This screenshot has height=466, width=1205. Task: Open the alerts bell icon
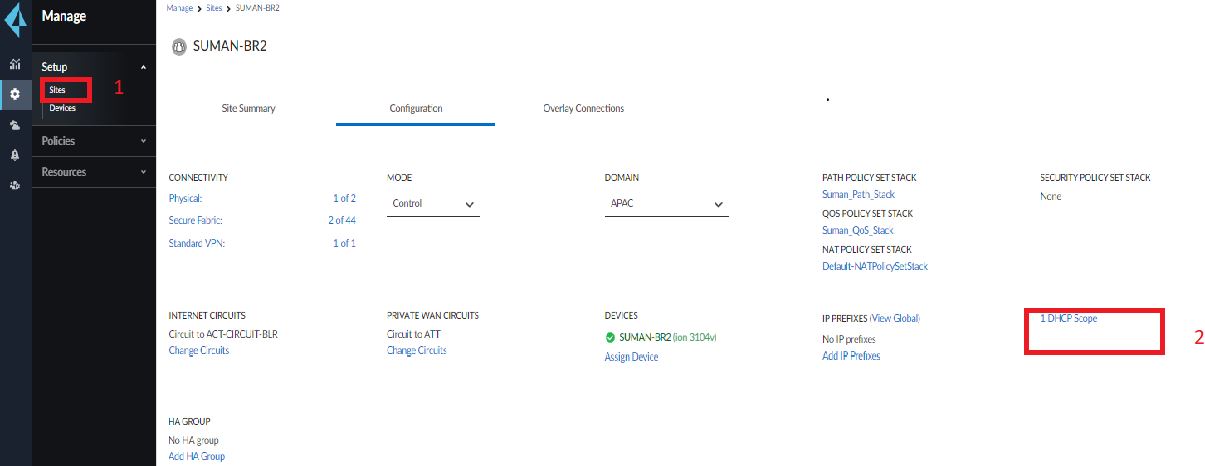pyautogui.click(x=15, y=155)
